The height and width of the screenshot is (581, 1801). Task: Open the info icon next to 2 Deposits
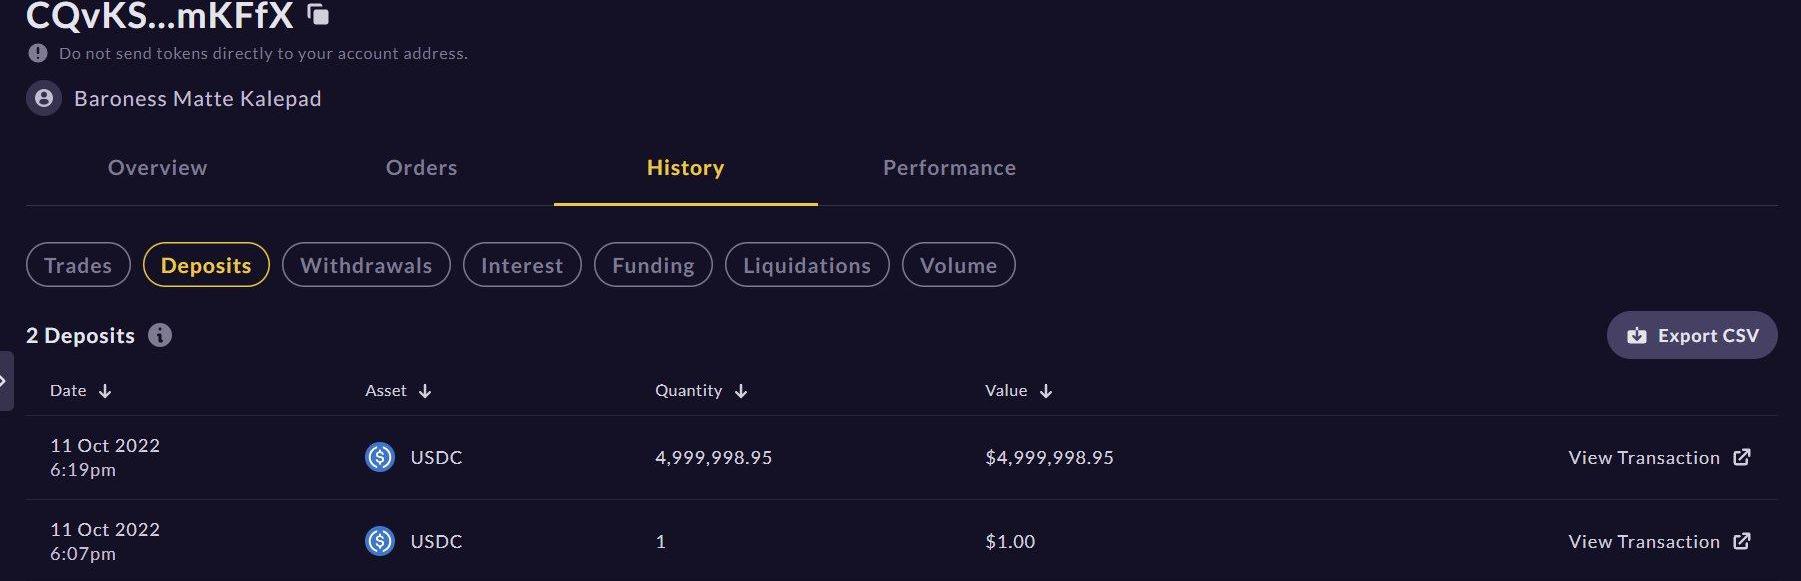tap(160, 335)
